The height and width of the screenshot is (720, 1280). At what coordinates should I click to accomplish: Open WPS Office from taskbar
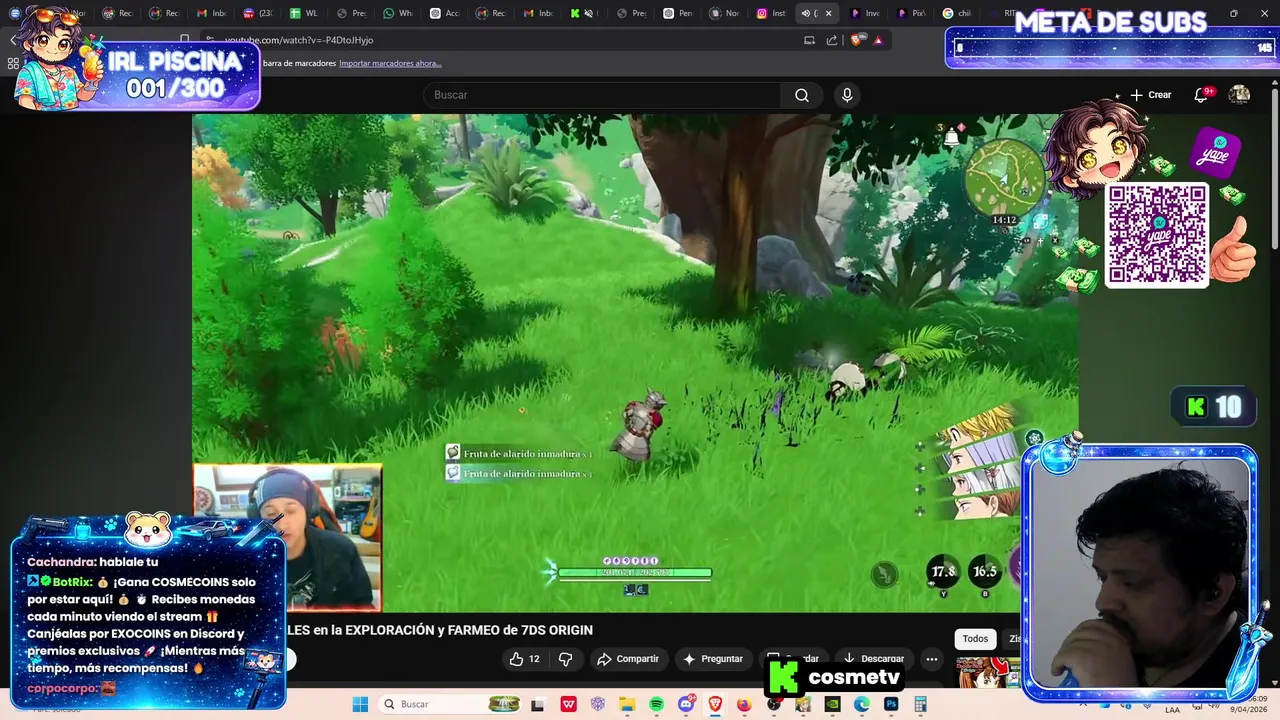(568, 704)
